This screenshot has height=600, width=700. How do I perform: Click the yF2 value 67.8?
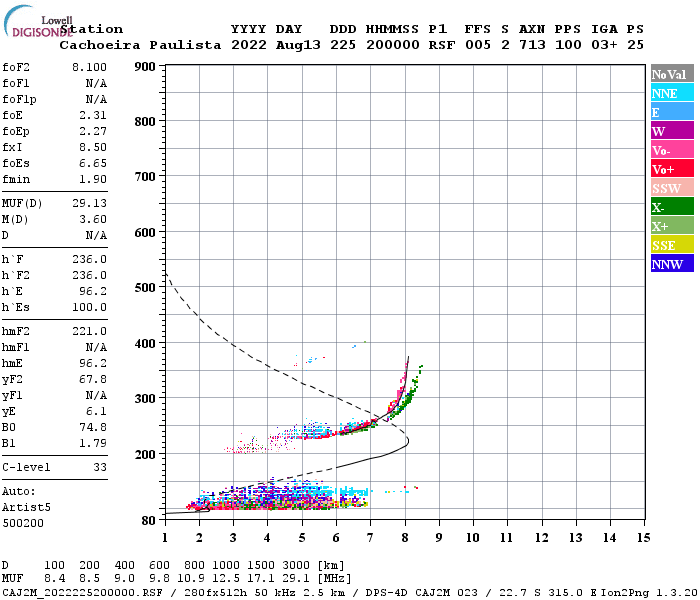pos(93,379)
